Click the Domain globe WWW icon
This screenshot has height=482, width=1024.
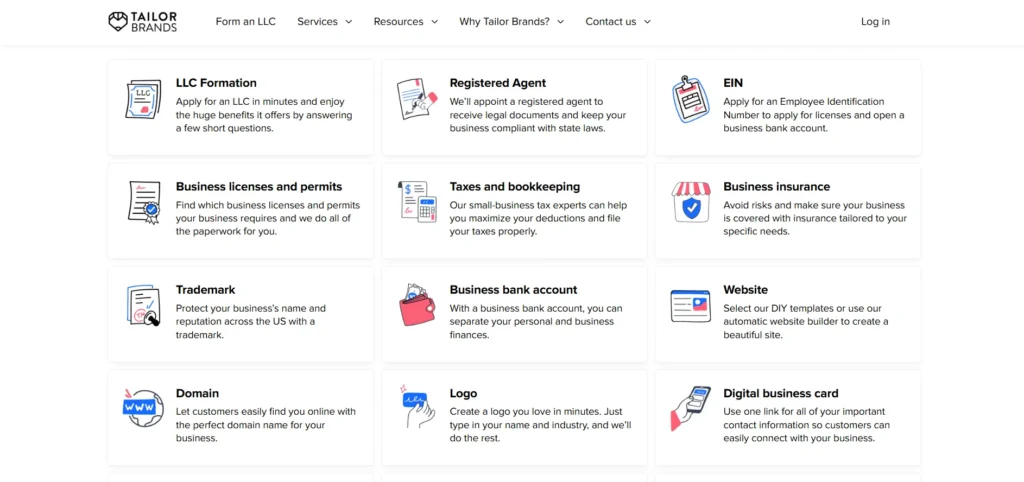click(143, 408)
